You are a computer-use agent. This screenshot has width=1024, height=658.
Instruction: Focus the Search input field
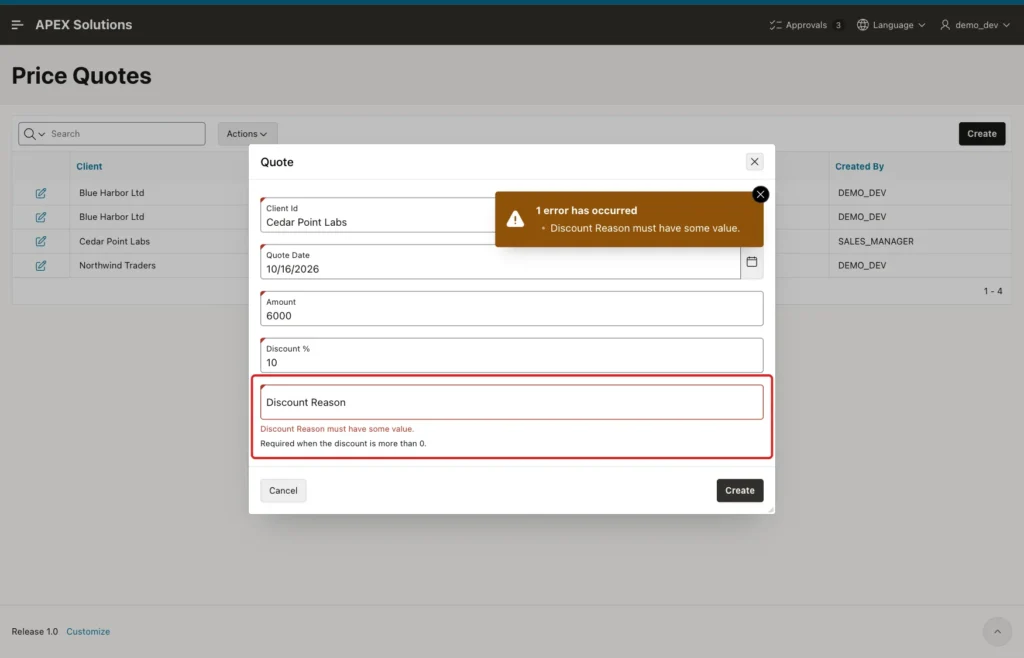[126, 134]
